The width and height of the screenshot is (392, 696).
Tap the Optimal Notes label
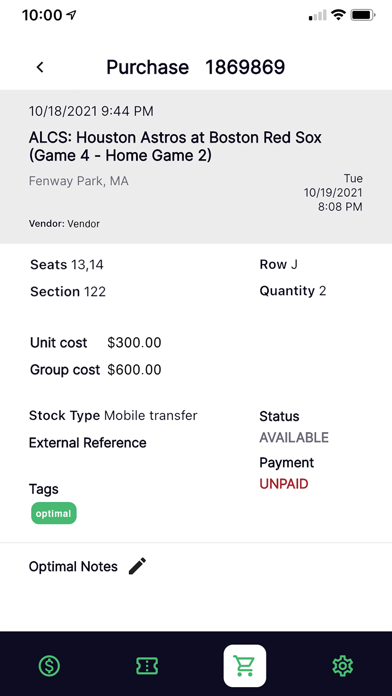point(73,567)
